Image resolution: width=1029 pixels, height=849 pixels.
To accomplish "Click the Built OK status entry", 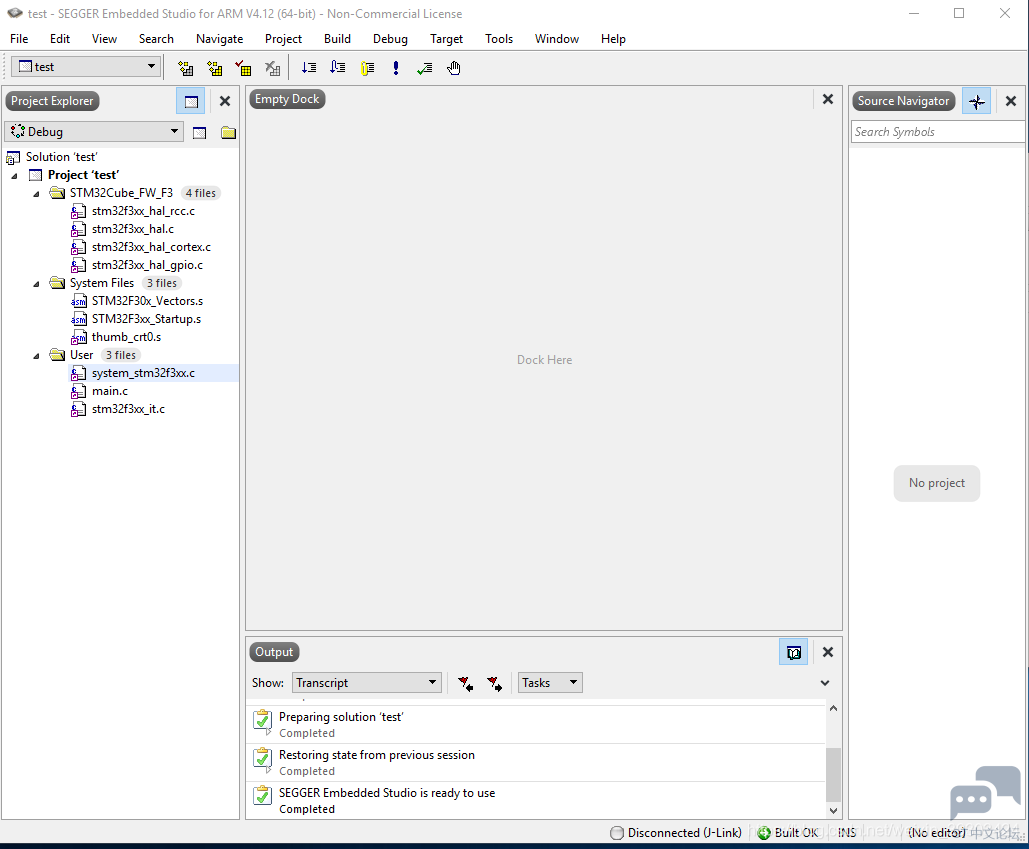I will (788, 833).
